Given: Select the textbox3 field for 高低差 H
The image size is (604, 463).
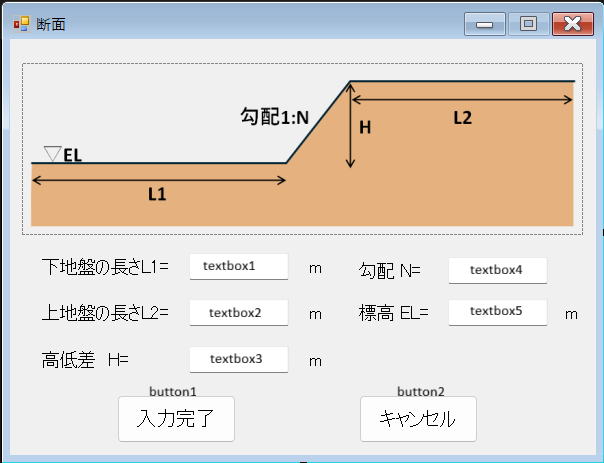Looking at the screenshot, I should pyautogui.click(x=239, y=359).
